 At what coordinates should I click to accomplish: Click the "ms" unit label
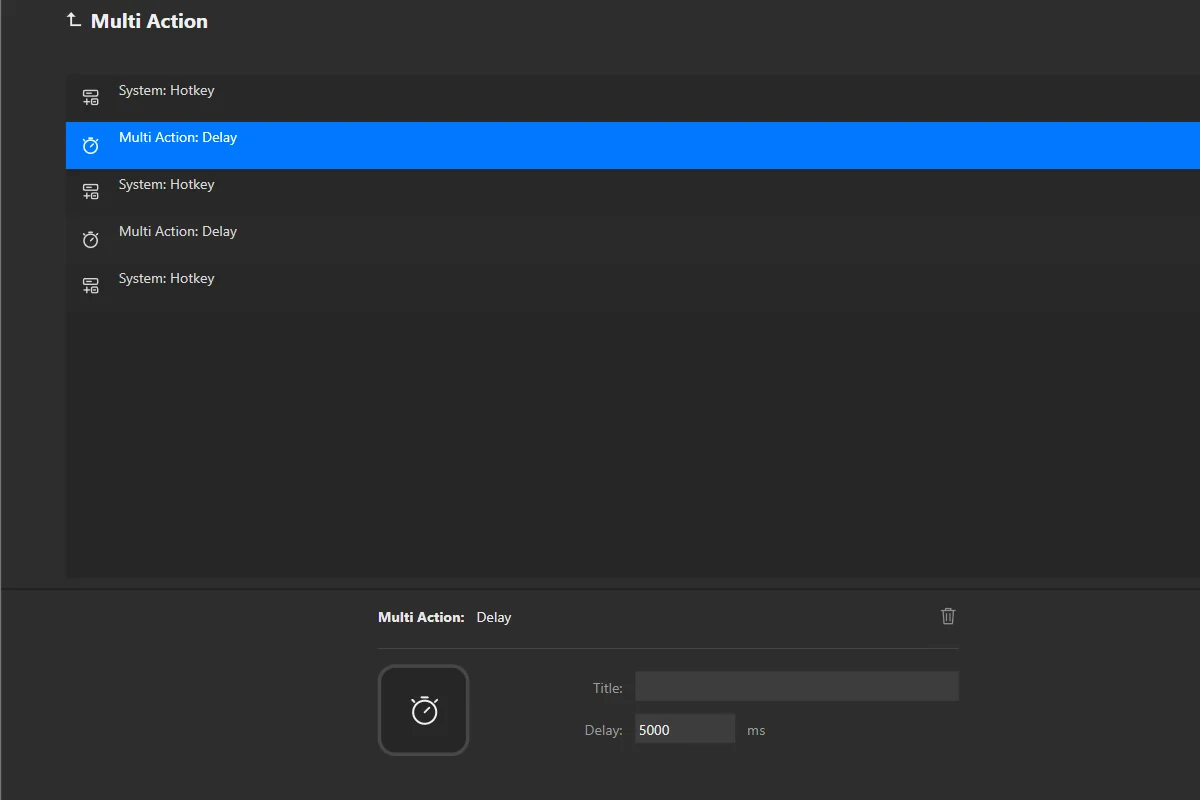[x=756, y=730]
